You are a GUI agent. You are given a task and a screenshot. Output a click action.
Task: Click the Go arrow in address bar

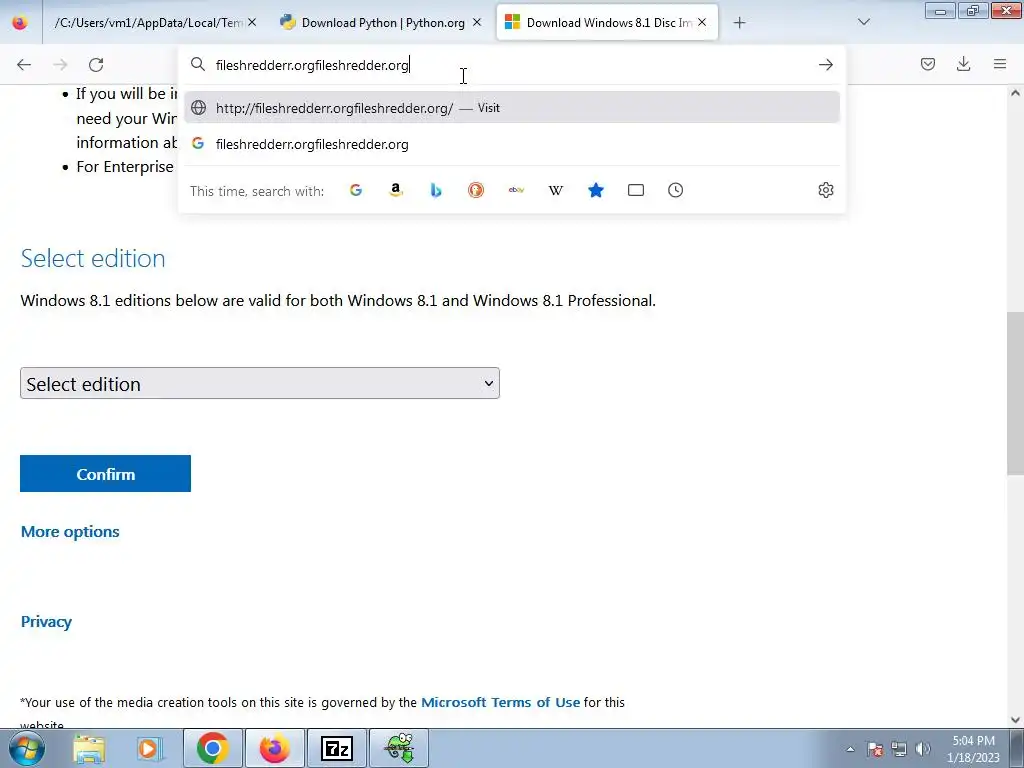pos(825,65)
